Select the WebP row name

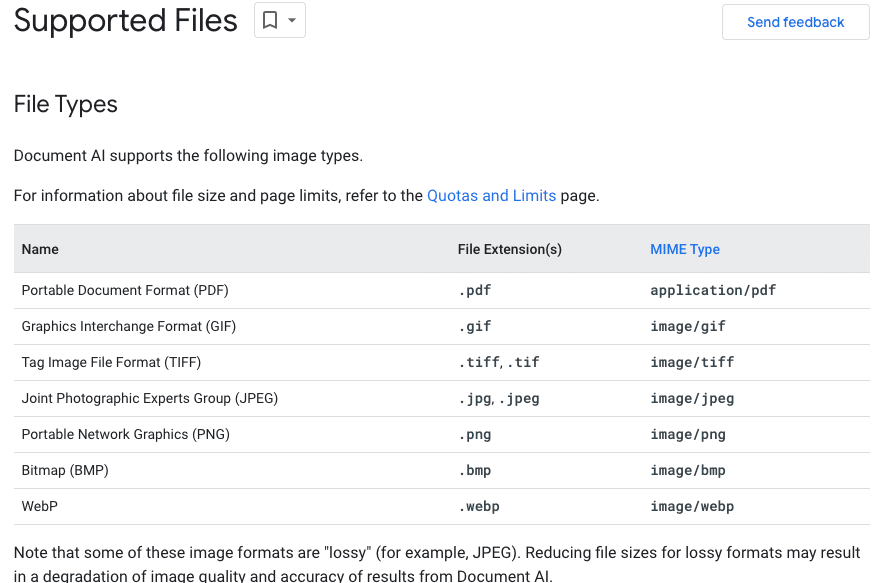click(x=39, y=506)
